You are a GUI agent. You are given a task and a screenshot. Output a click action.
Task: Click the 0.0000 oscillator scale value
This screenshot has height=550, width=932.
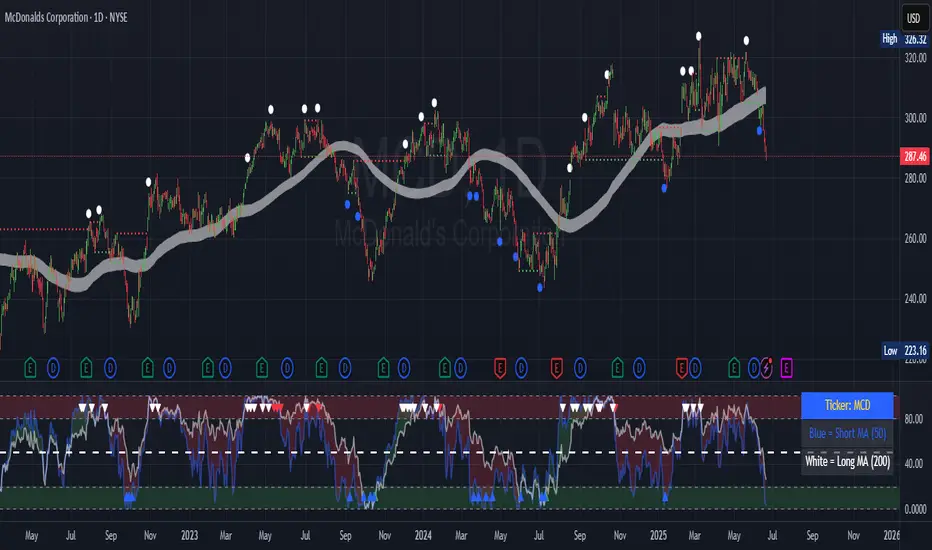click(915, 509)
